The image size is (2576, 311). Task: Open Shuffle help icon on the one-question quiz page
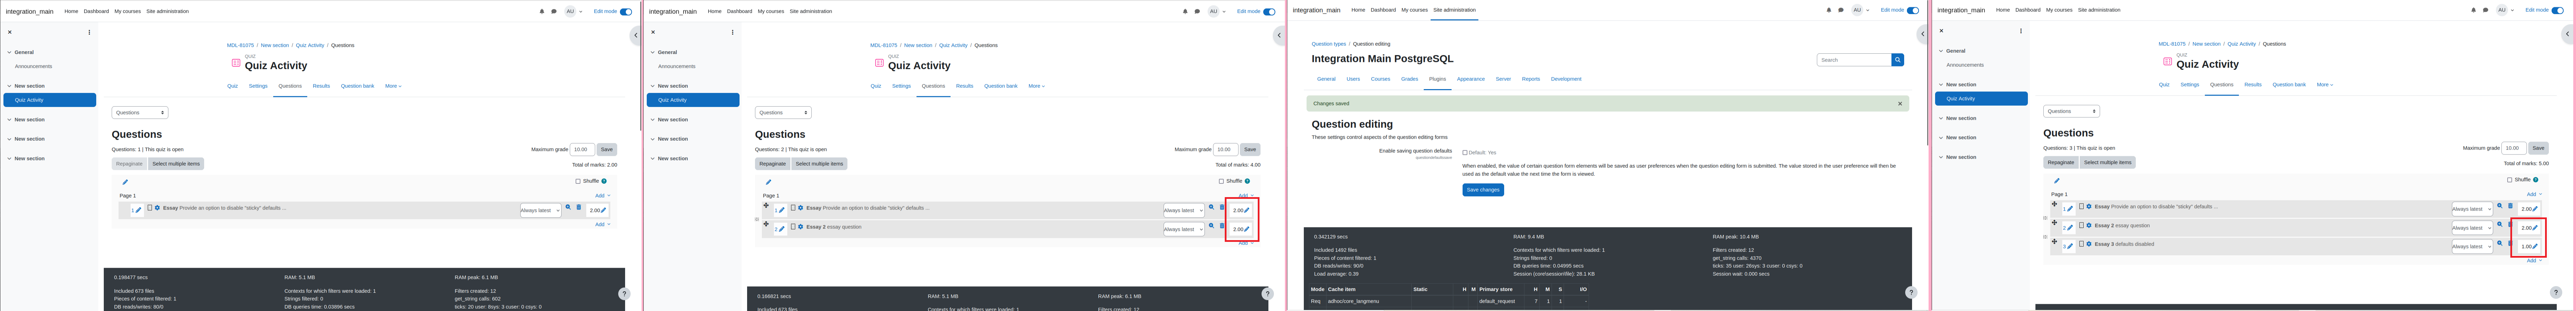[604, 181]
